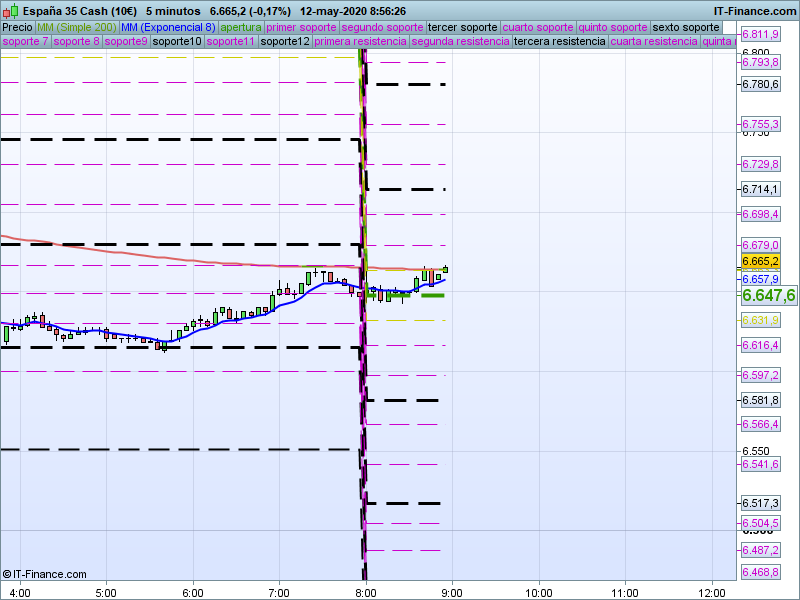Select the primera resistencia label
The image size is (800, 600).
[361, 41]
